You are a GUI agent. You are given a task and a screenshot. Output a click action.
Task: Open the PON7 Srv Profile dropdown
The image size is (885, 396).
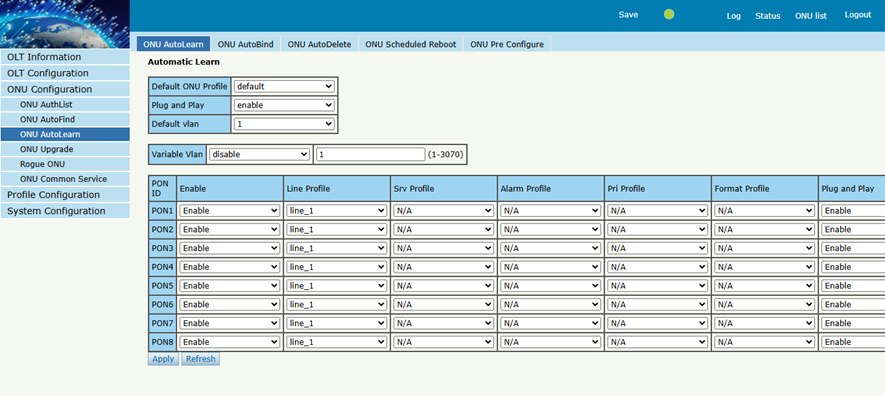tap(444, 323)
